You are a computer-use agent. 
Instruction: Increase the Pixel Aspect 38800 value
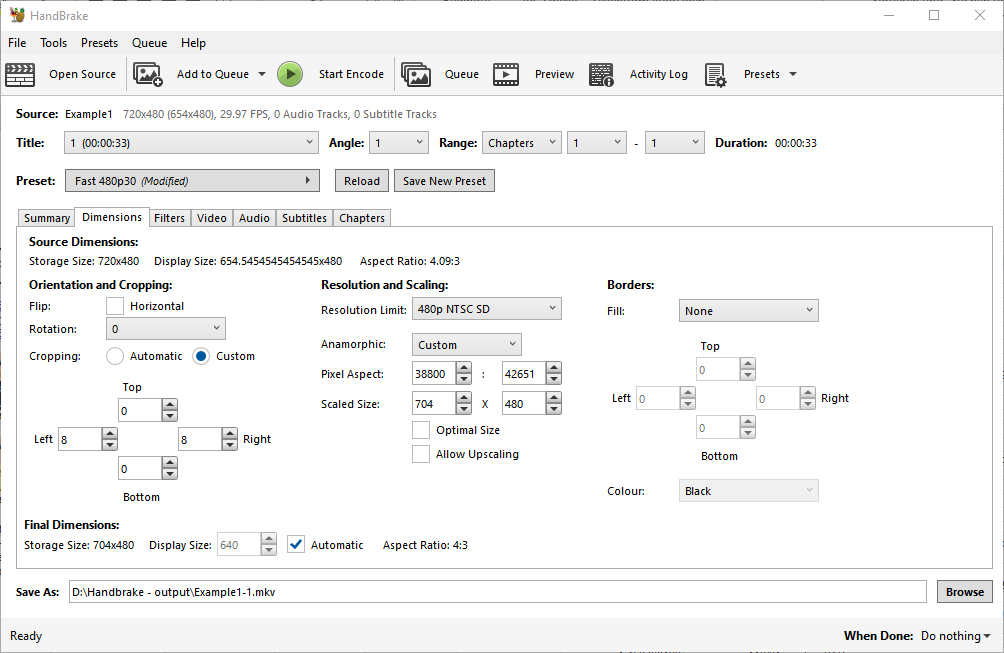[464, 368]
